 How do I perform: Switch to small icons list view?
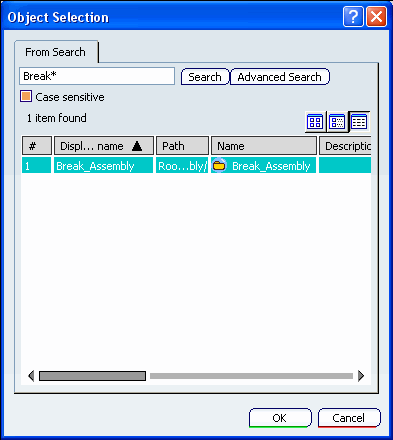(337, 122)
